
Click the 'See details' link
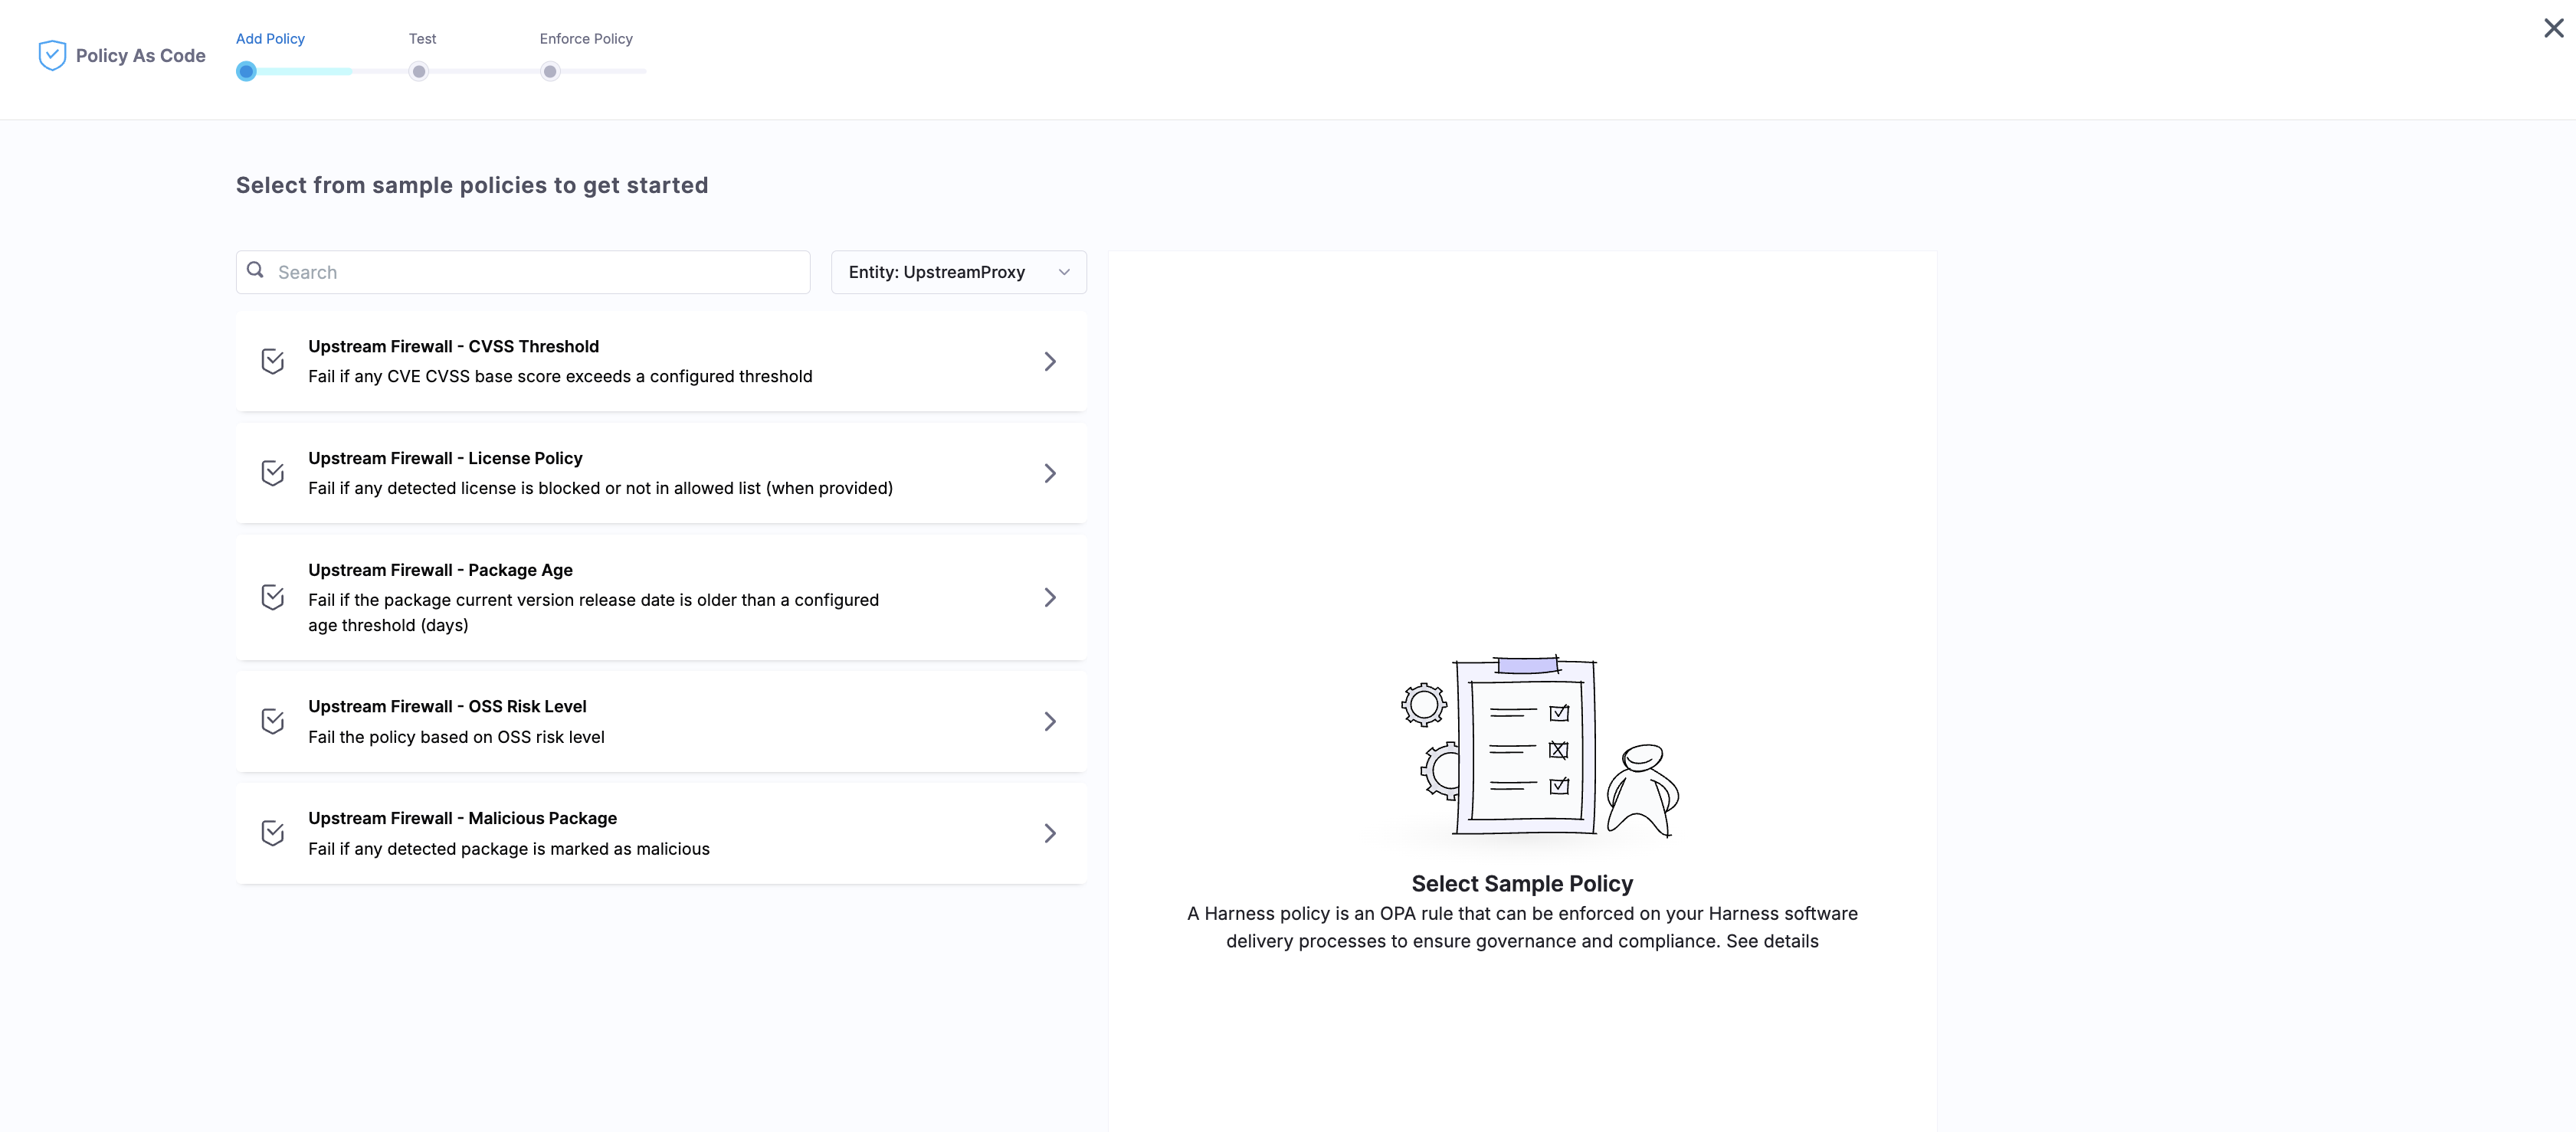(x=1772, y=941)
